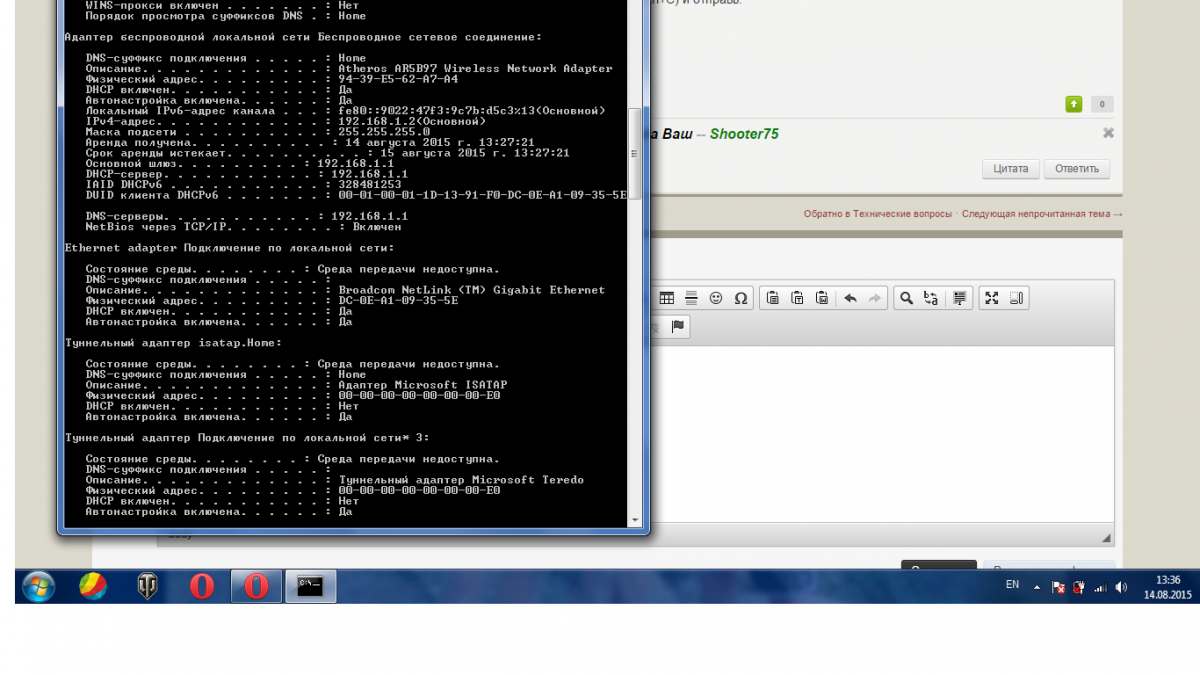The width and height of the screenshot is (1200, 675).
Task: Insert horizontal line from editor toolbar
Action: (691, 298)
